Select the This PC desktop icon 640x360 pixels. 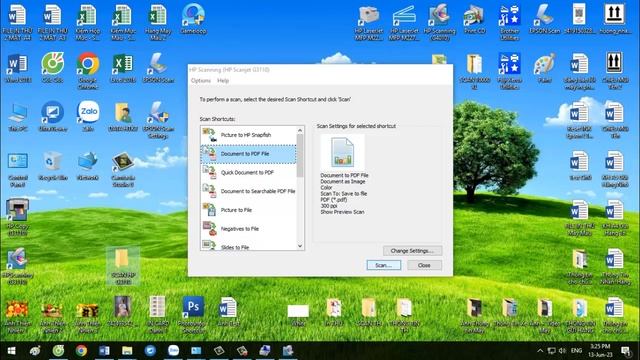coord(18,117)
